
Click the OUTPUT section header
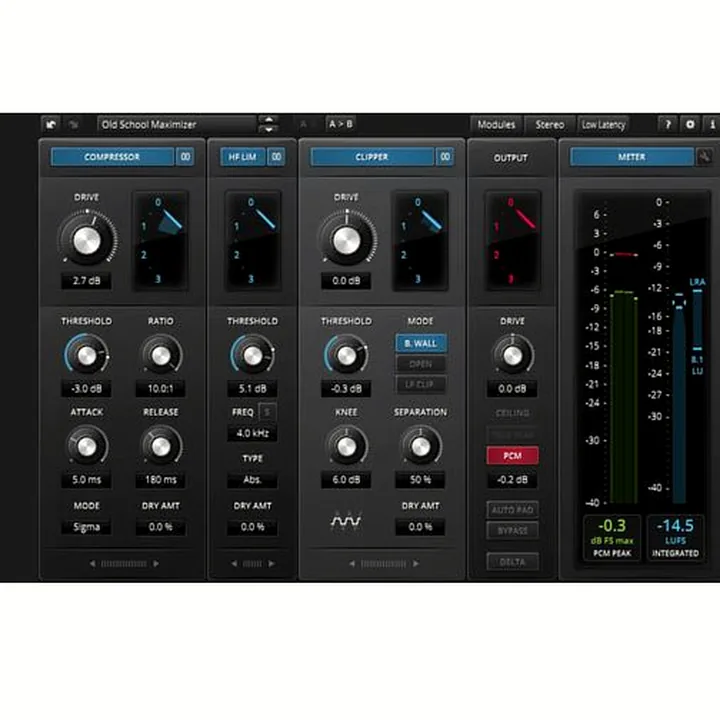(511, 158)
